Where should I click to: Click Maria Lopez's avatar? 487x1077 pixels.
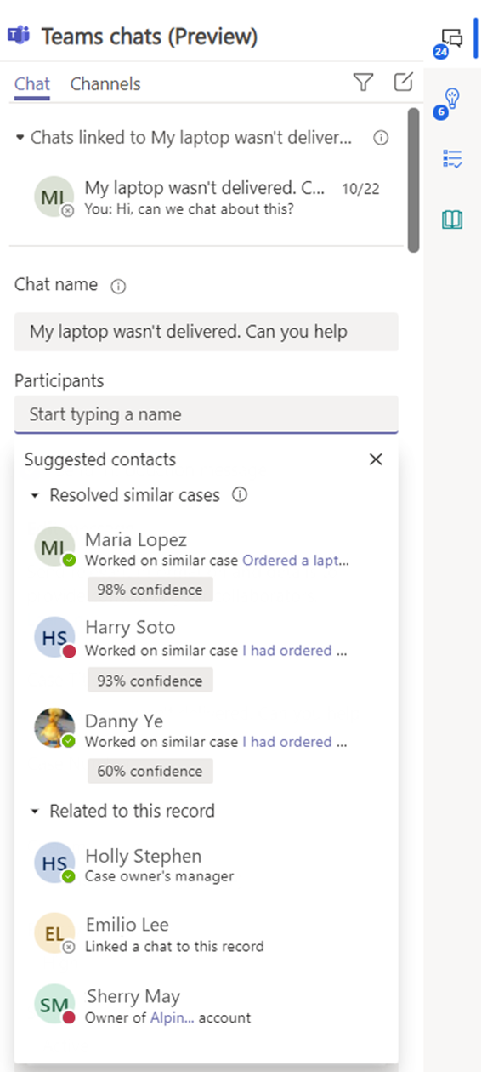click(x=54, y=547)
